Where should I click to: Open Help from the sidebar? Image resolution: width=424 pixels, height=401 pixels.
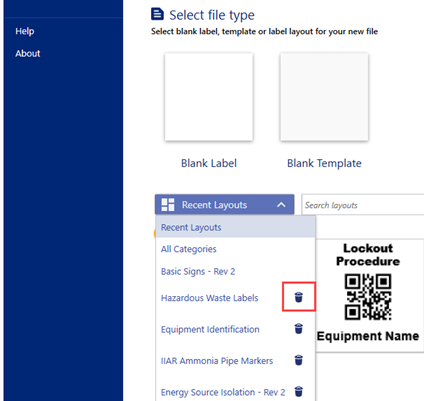[x=25, y=31]
